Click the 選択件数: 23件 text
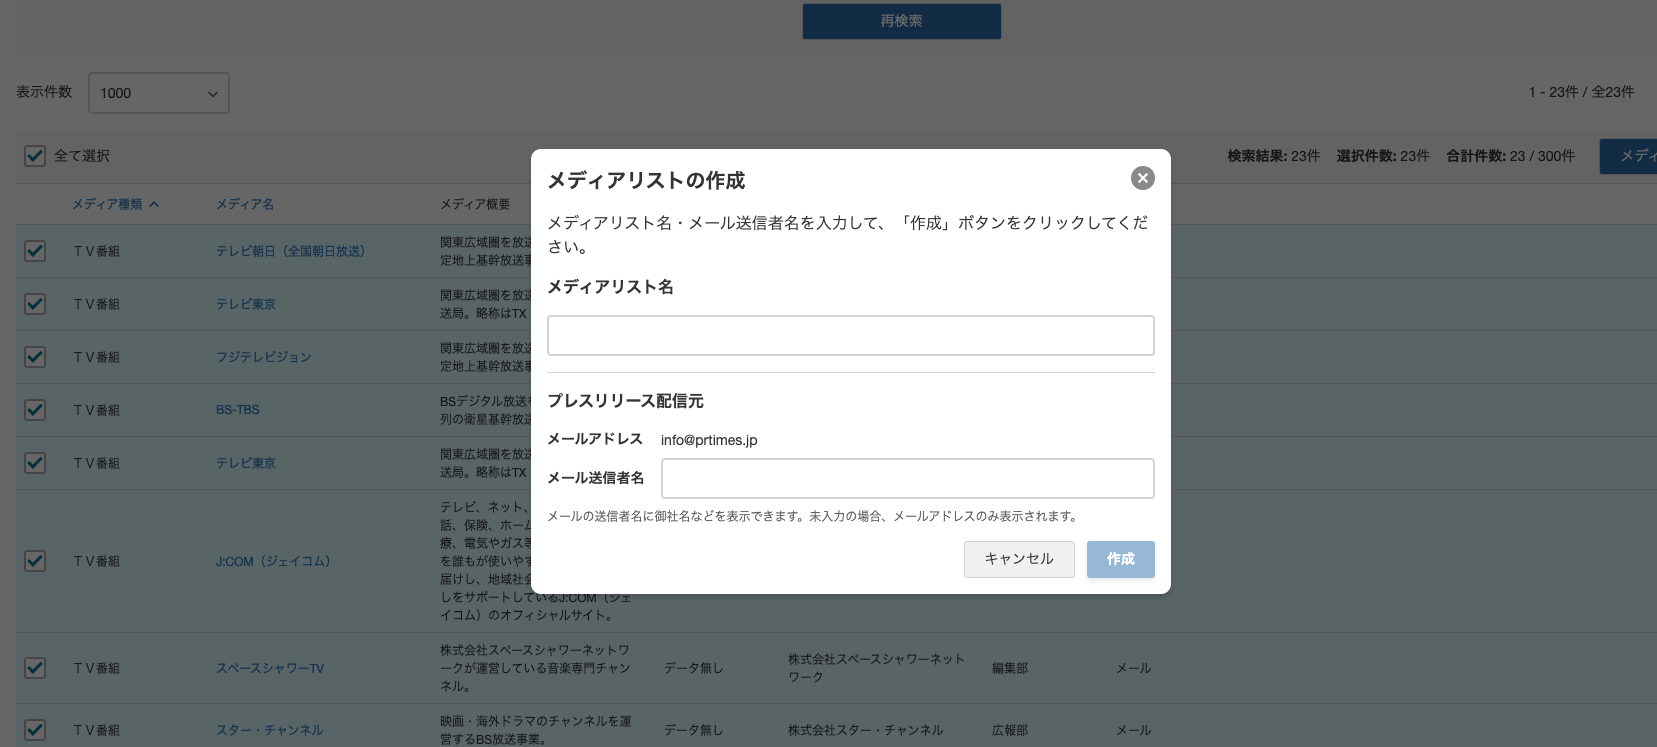The image size is (1657, 747). [1383, 156]
